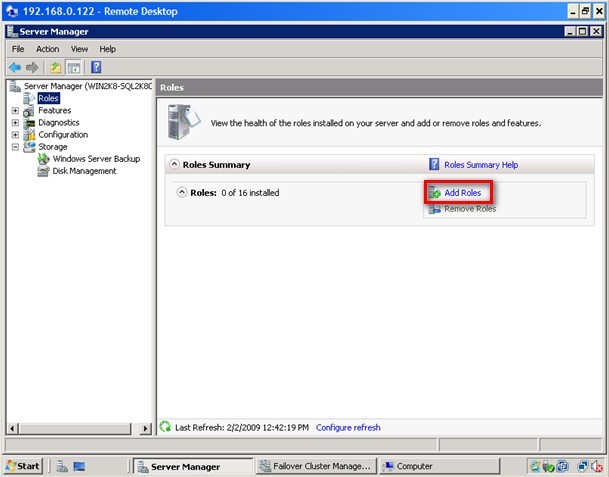The height and width of the screenshot is (477, 609).
Task: Toggle the Show/Hide console tree icon
Action: [74, 68]
